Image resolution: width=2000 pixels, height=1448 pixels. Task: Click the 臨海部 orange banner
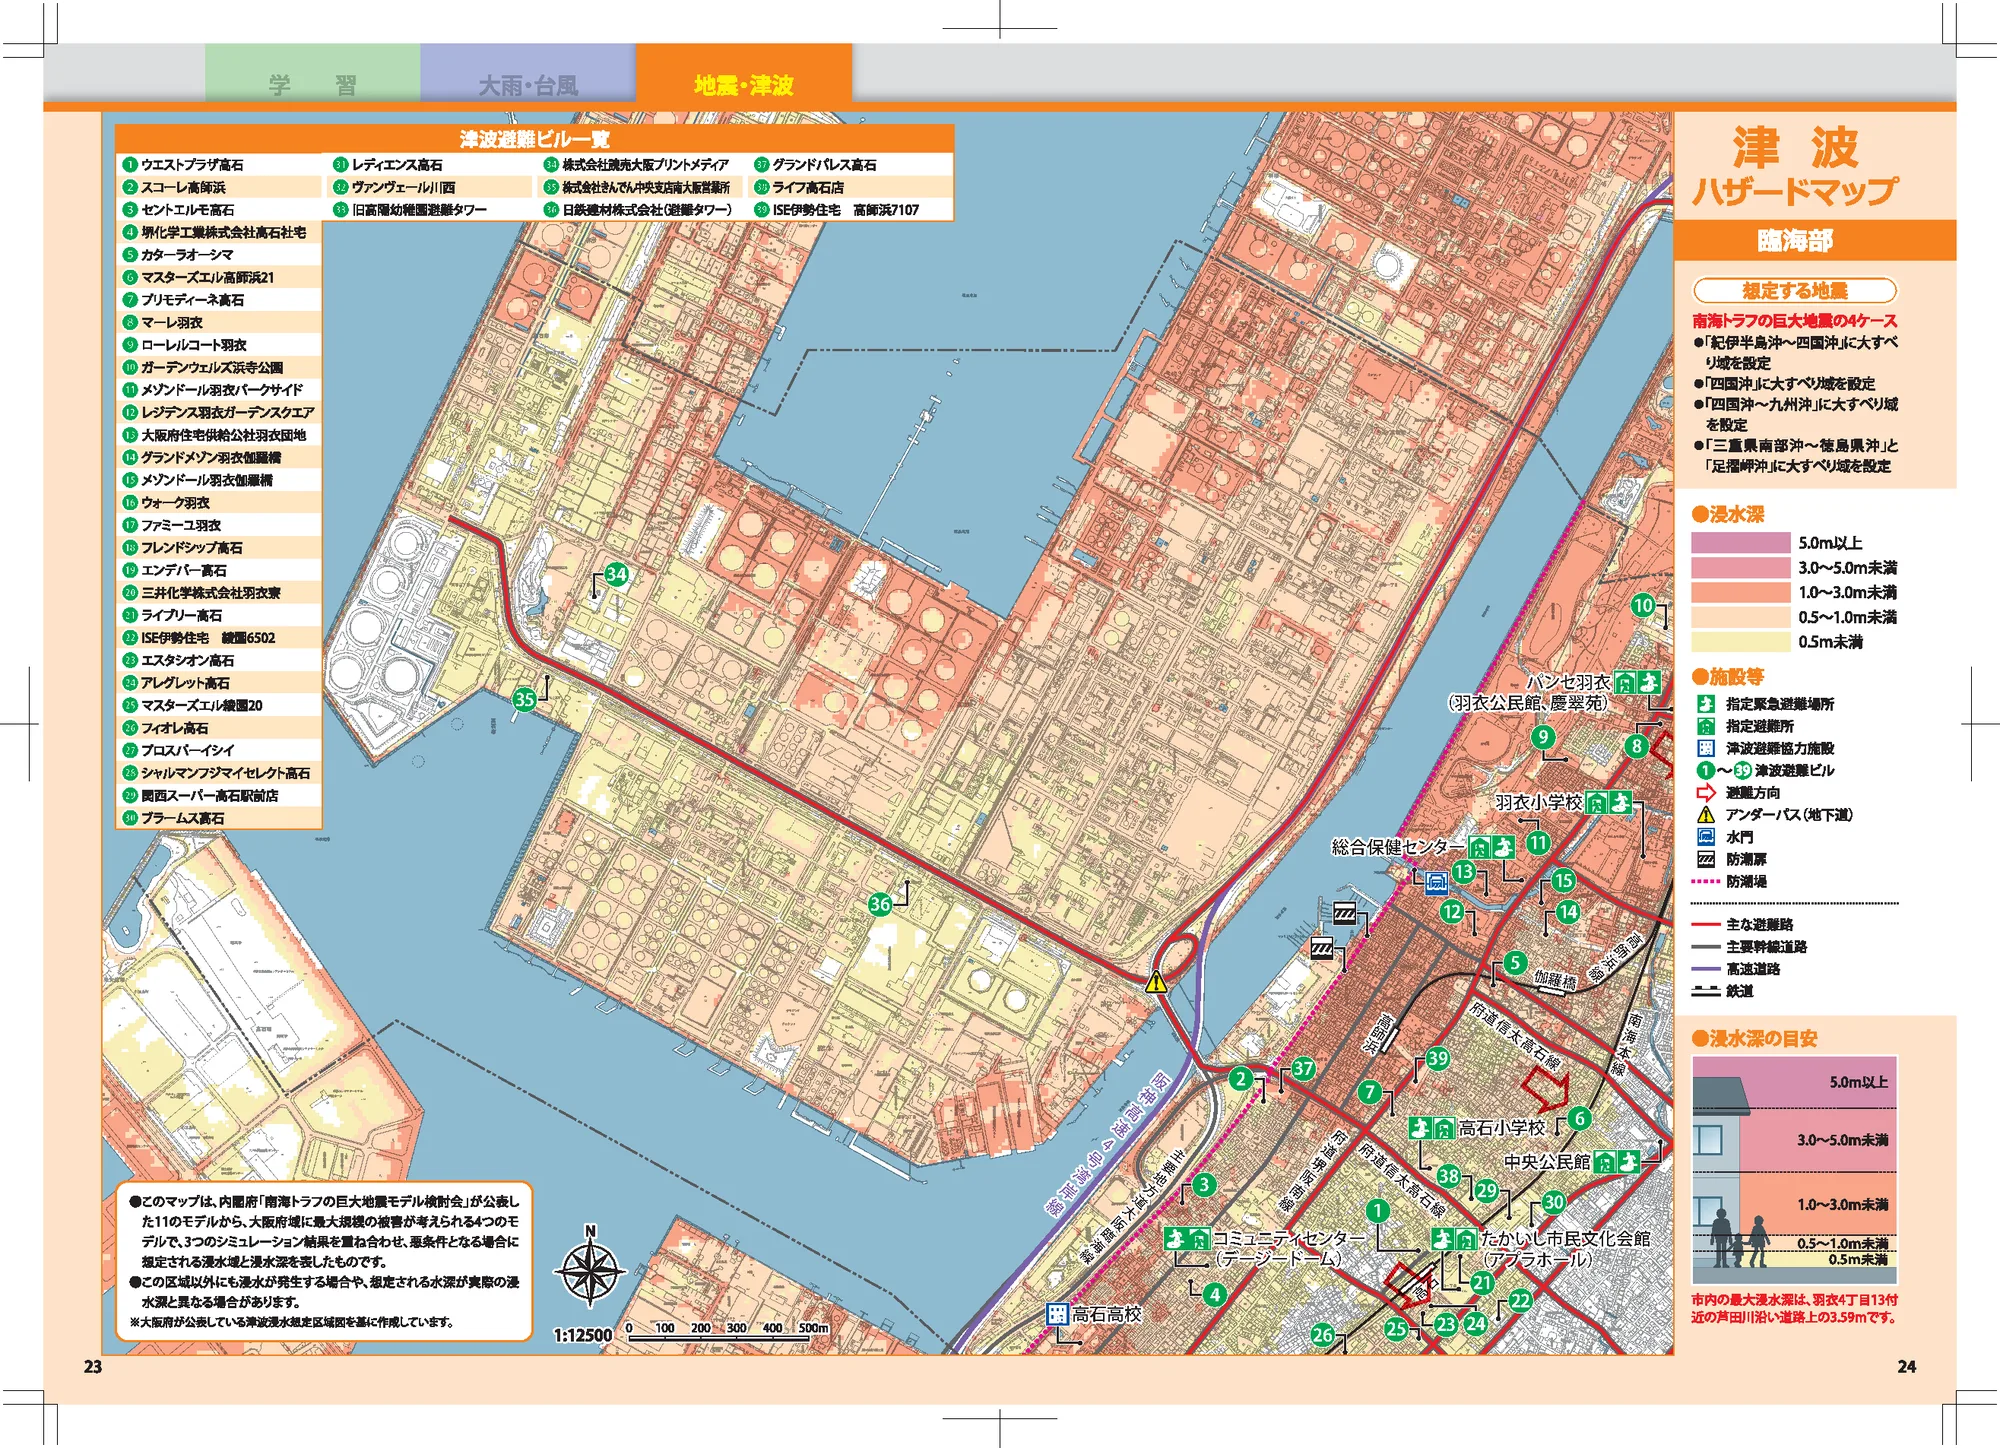pyautogui.click(x=1815, y=240)
